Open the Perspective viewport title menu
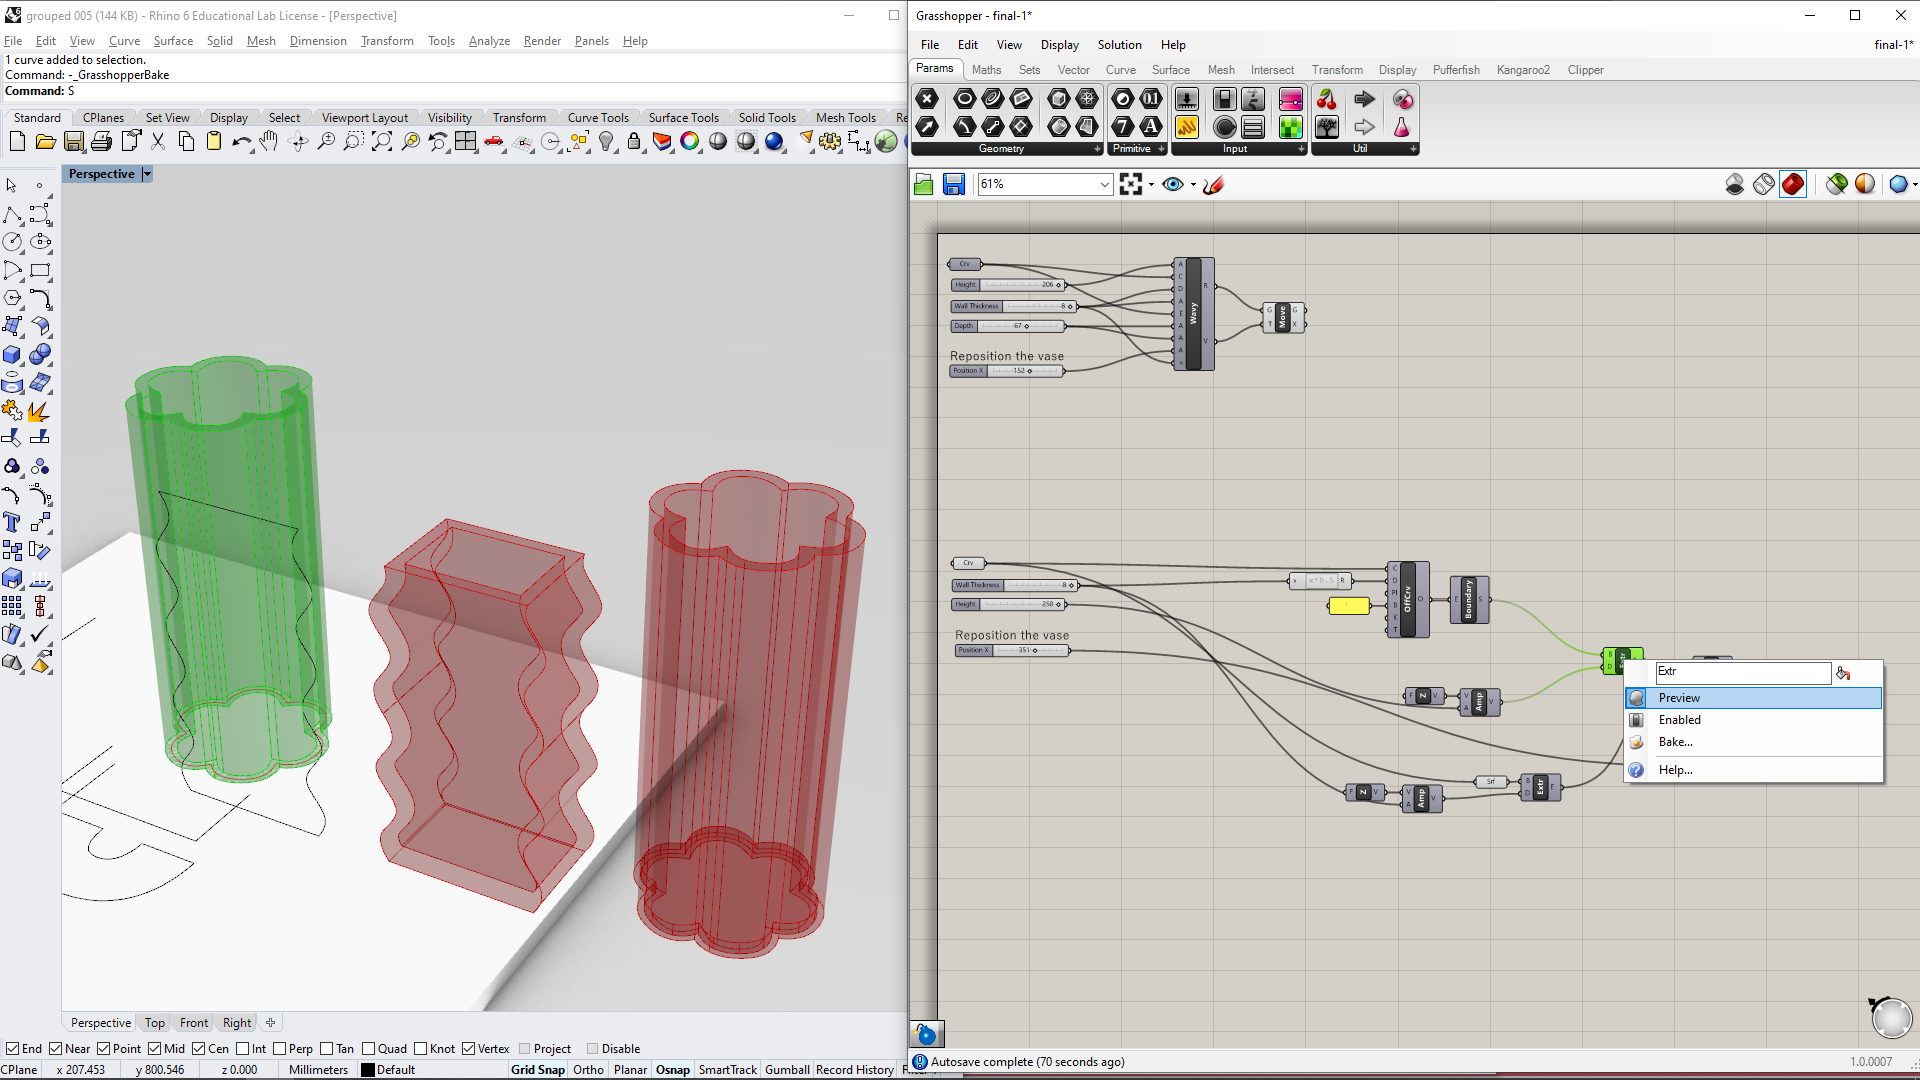This screenshot has width=1920, height=1080. click(x=146, y=173)
